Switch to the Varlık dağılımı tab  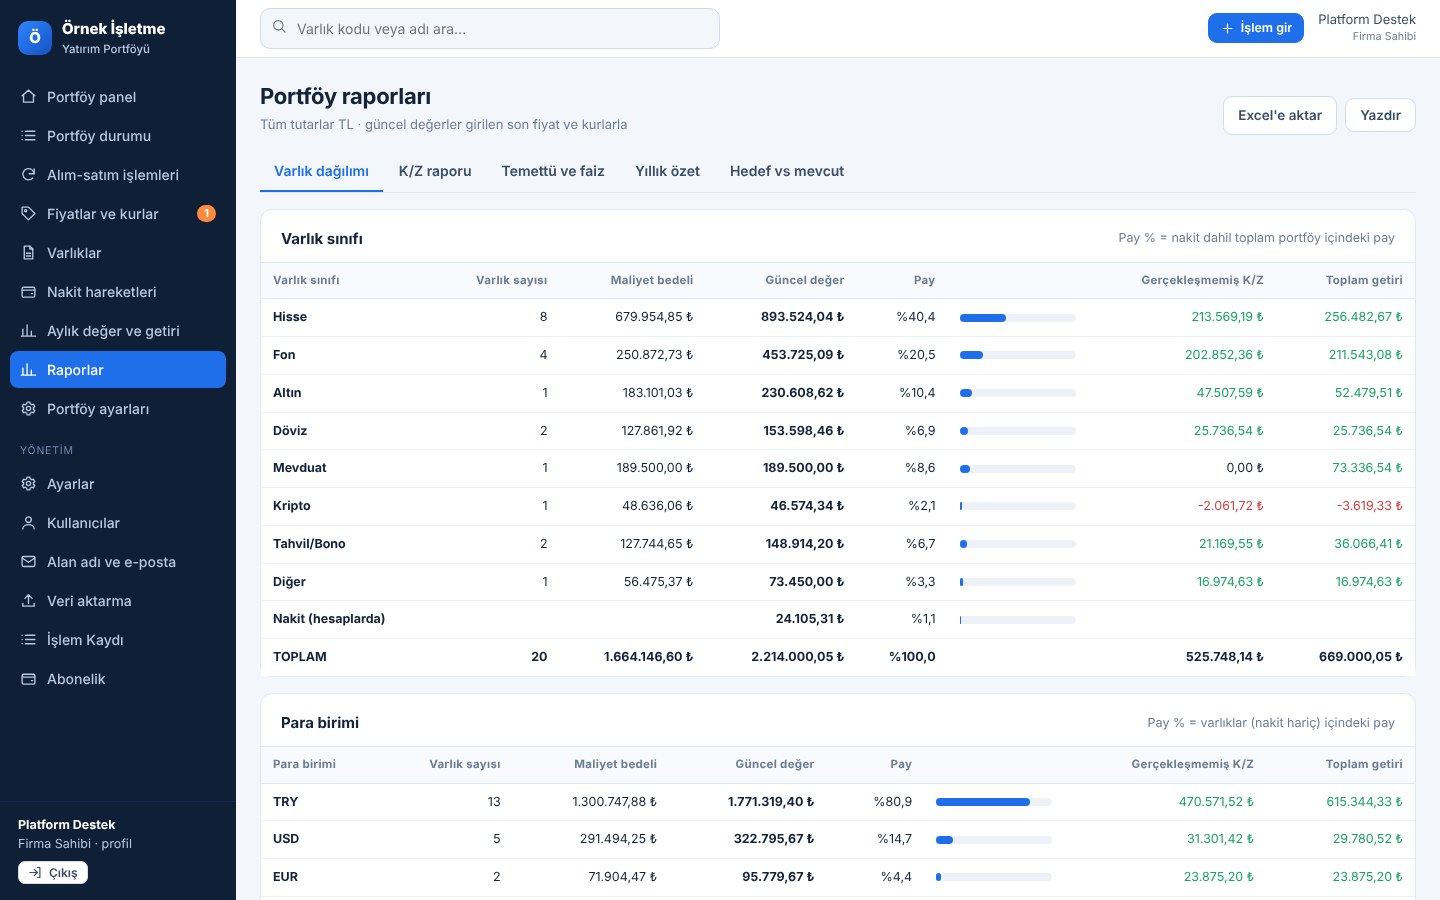[x=321, y=171]
